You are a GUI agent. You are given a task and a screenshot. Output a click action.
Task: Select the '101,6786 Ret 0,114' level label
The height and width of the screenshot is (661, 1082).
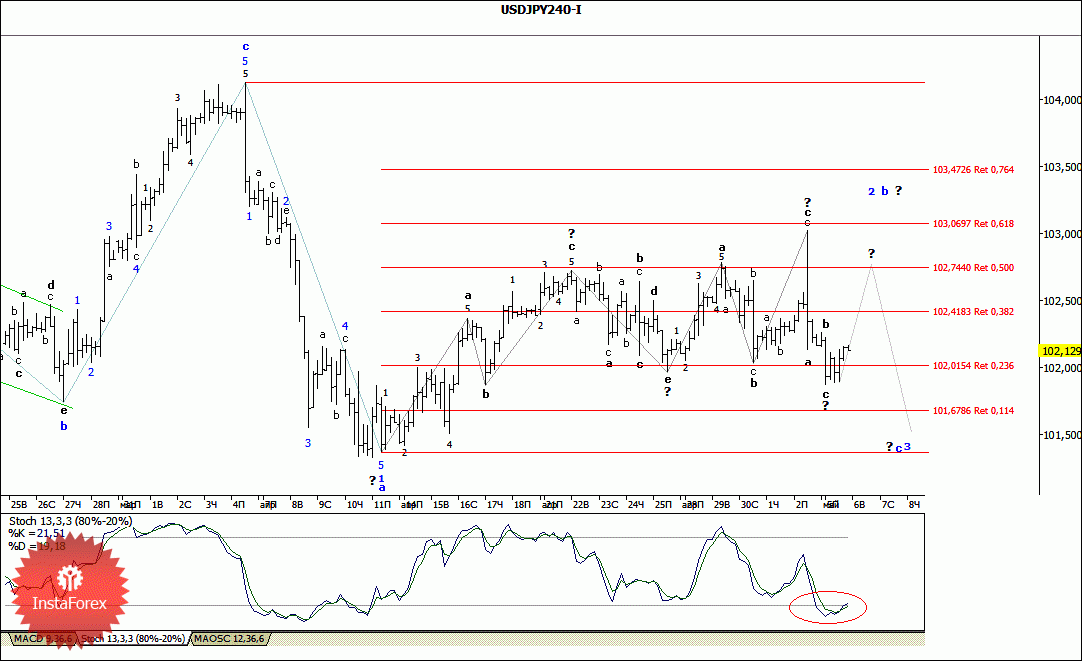(973, 411)
